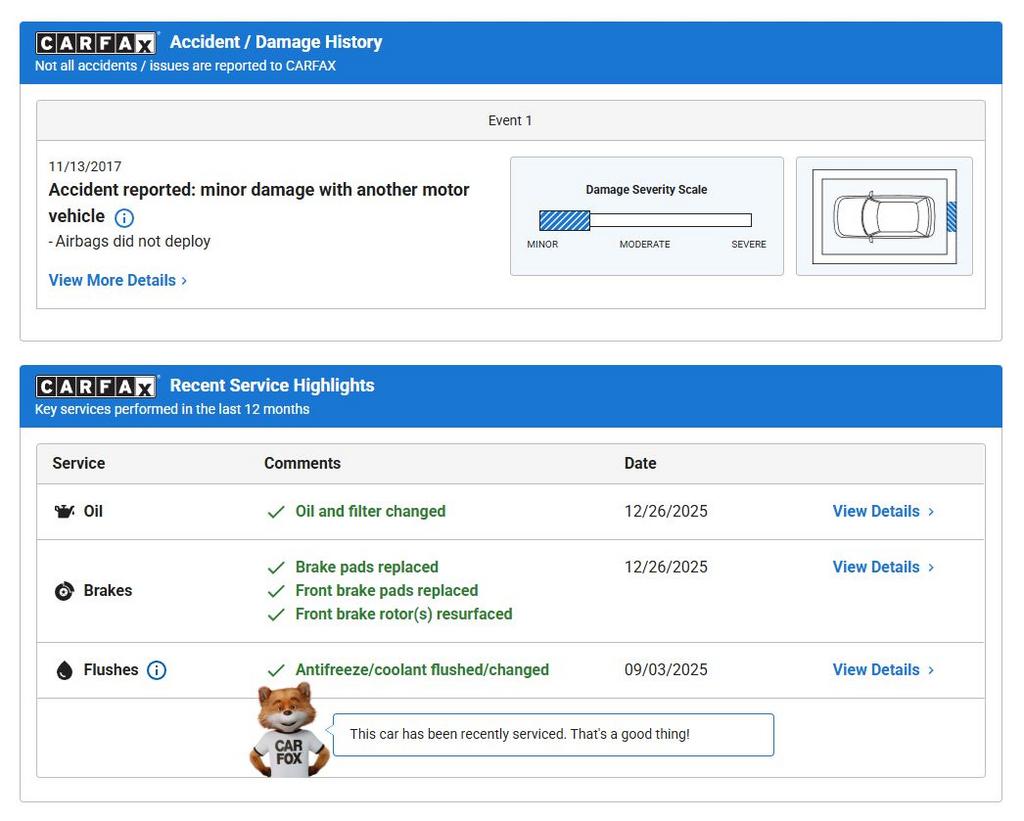Click the CARFAX logo in Accident History header
The height and width of the screenshot is (821, 1024).
[96, 43]
